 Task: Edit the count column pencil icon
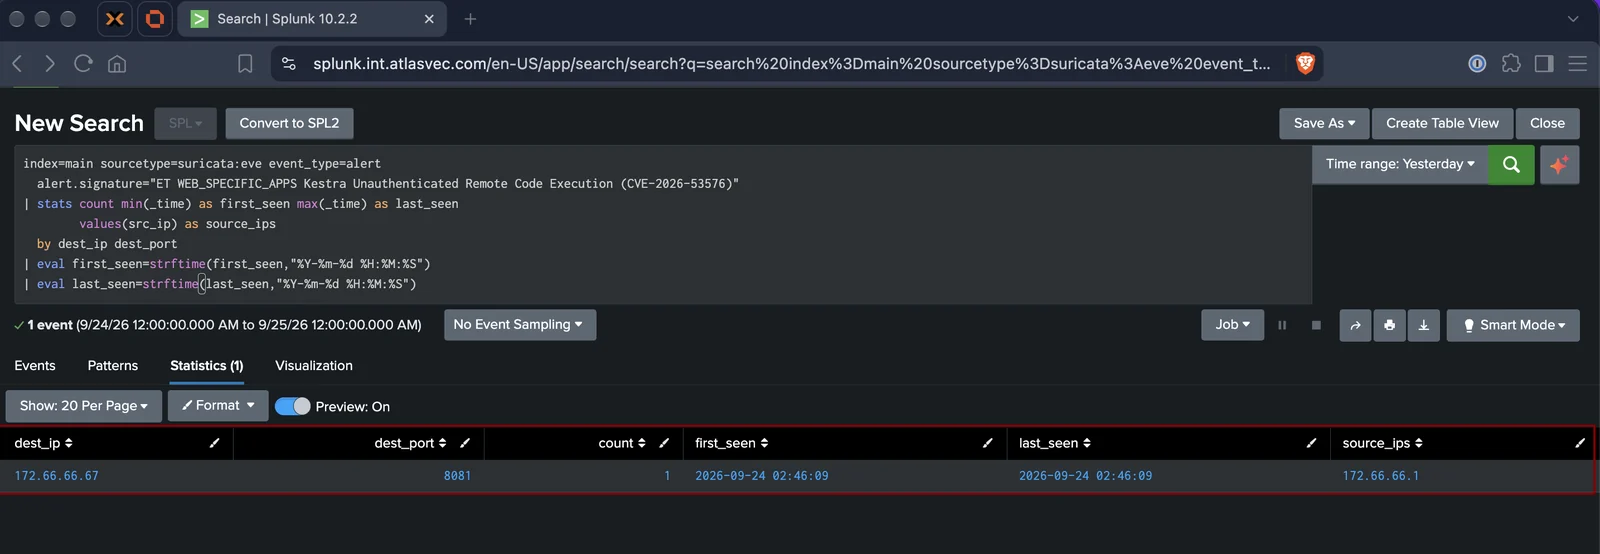[663, 443]
